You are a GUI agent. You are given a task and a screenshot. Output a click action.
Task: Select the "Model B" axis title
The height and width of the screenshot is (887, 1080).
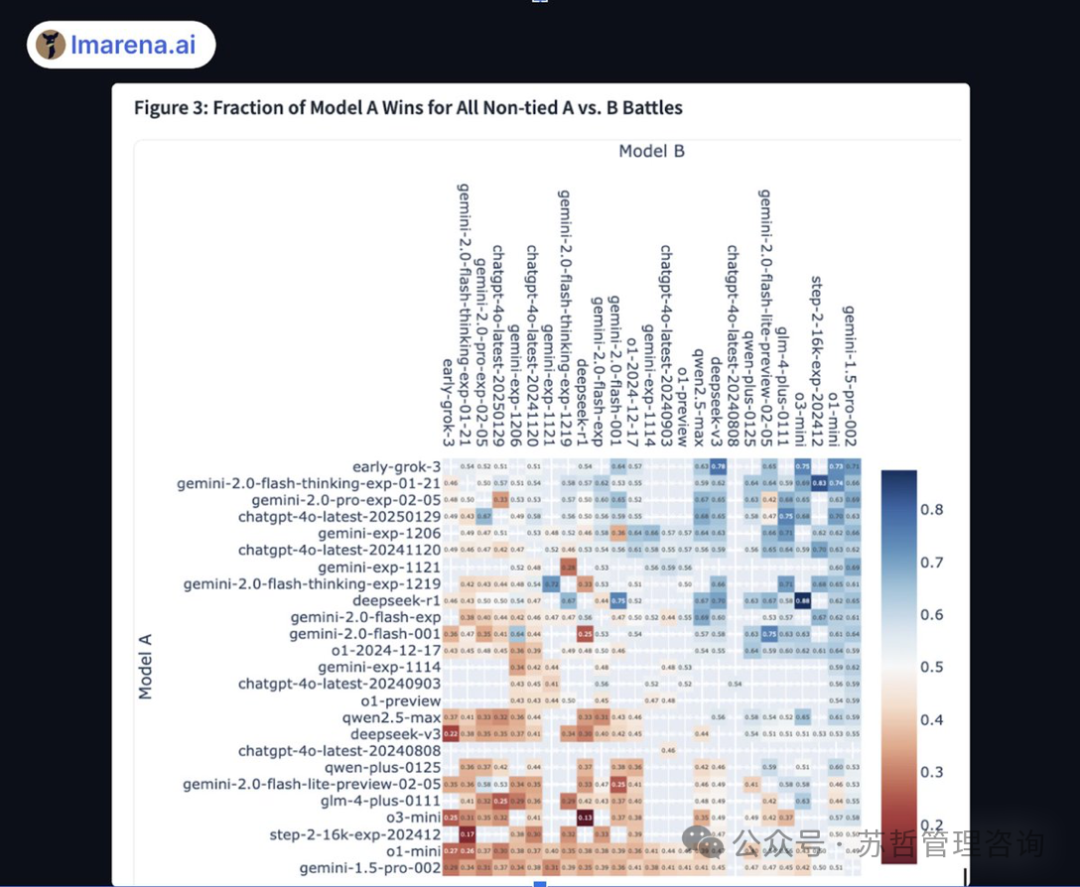coord(651,151)
